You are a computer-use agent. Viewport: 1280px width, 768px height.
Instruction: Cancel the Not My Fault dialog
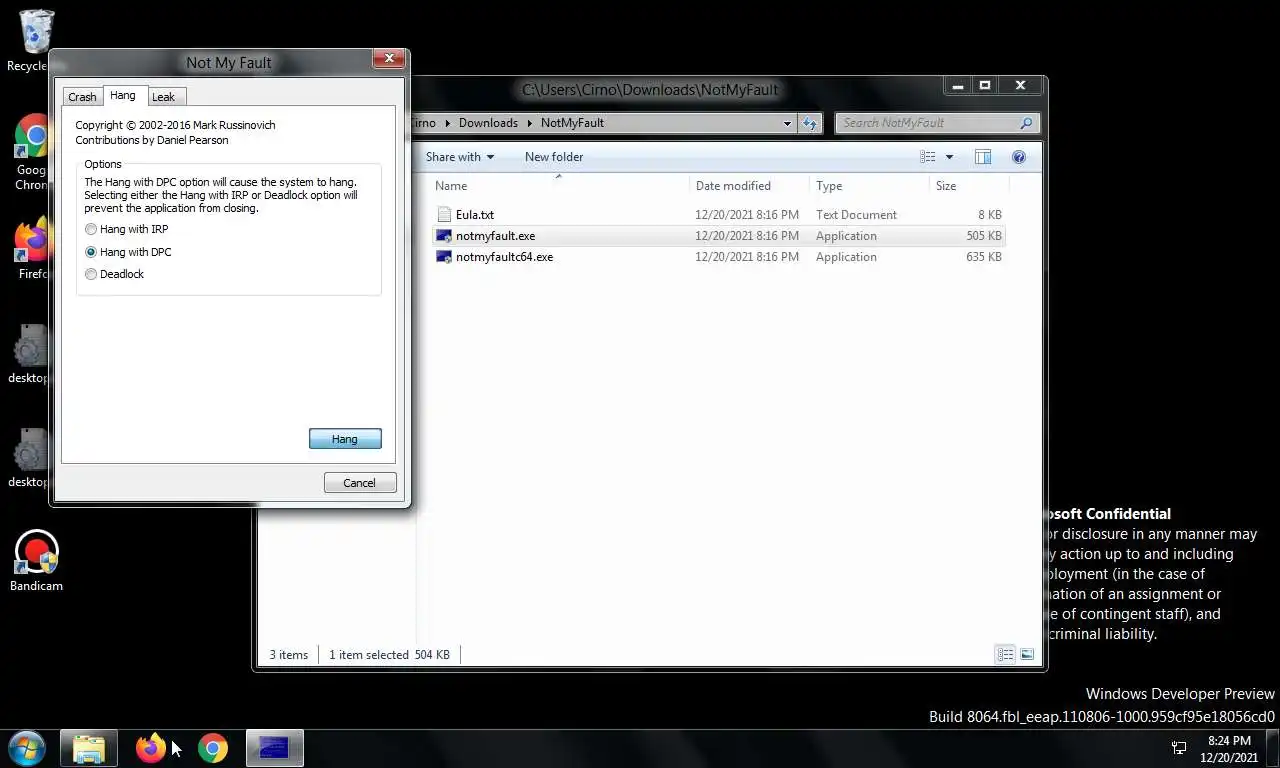[x=360, y=483]
